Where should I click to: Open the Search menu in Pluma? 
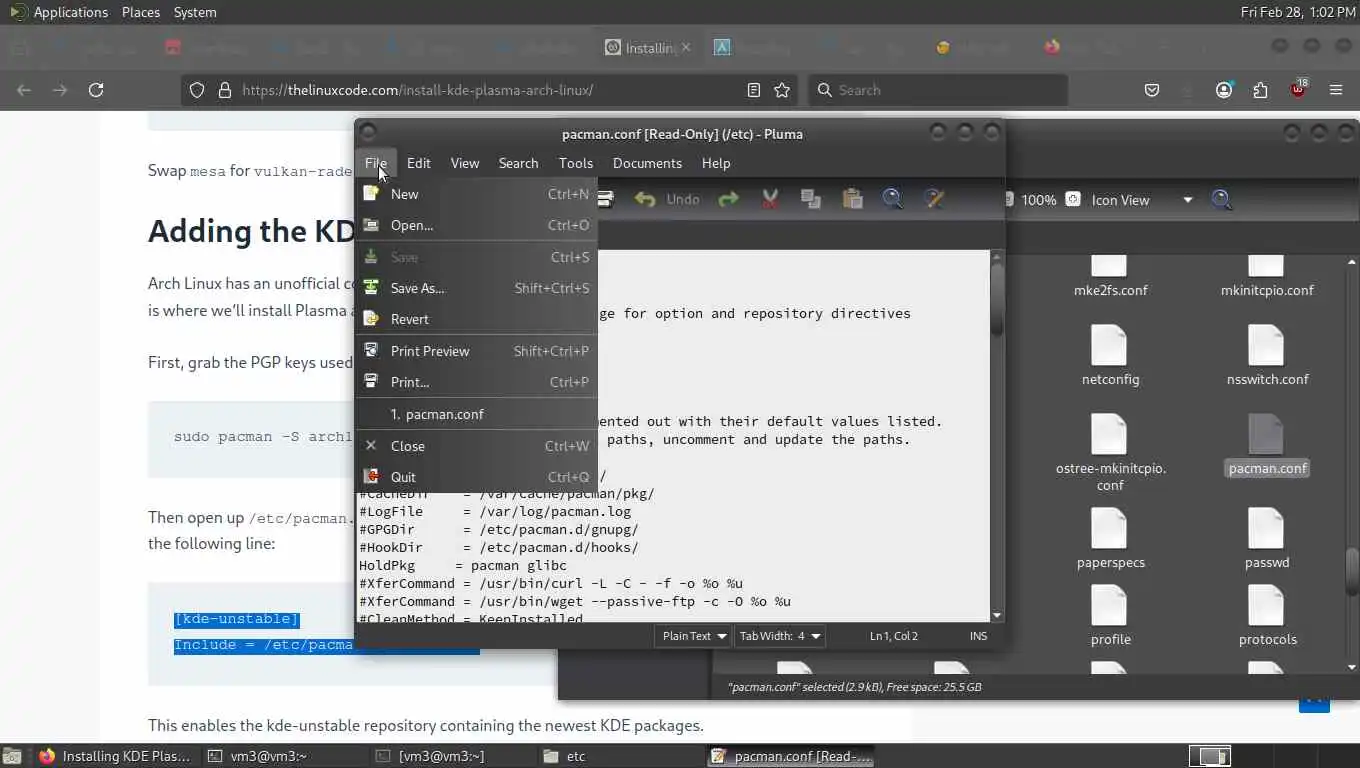point(518,163)
